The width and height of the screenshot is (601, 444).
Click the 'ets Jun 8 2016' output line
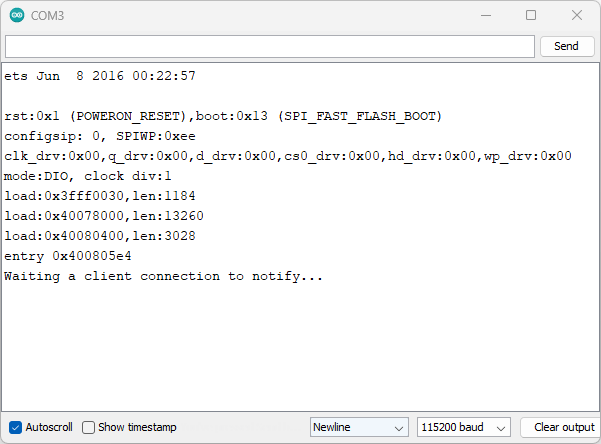click(x=100, y=76)
